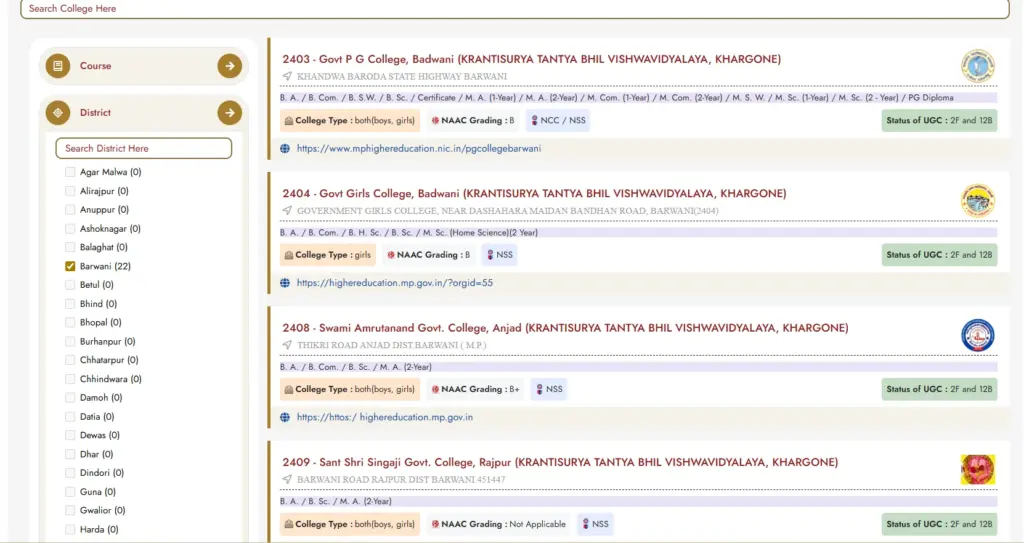Click the District filter target icon

[x=58, y=113]
